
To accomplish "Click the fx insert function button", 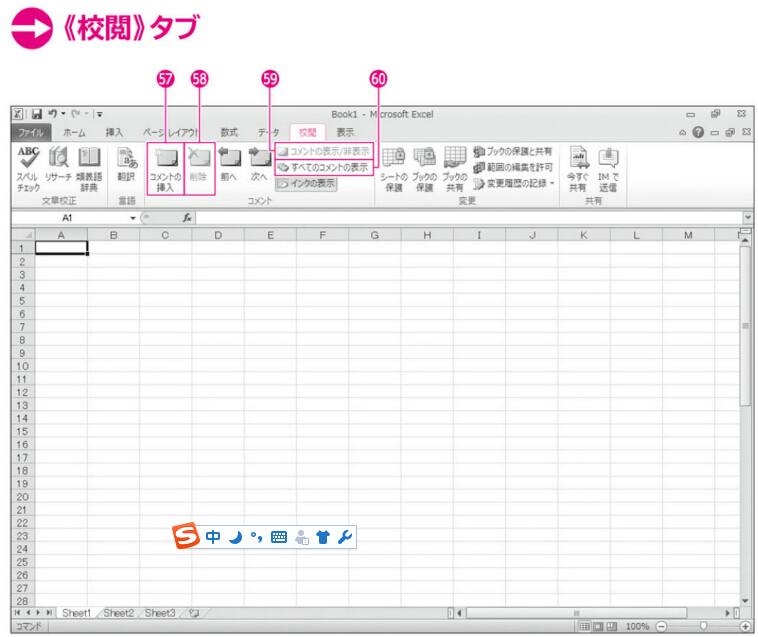I will pyautogui.click(x=187, y=218).
